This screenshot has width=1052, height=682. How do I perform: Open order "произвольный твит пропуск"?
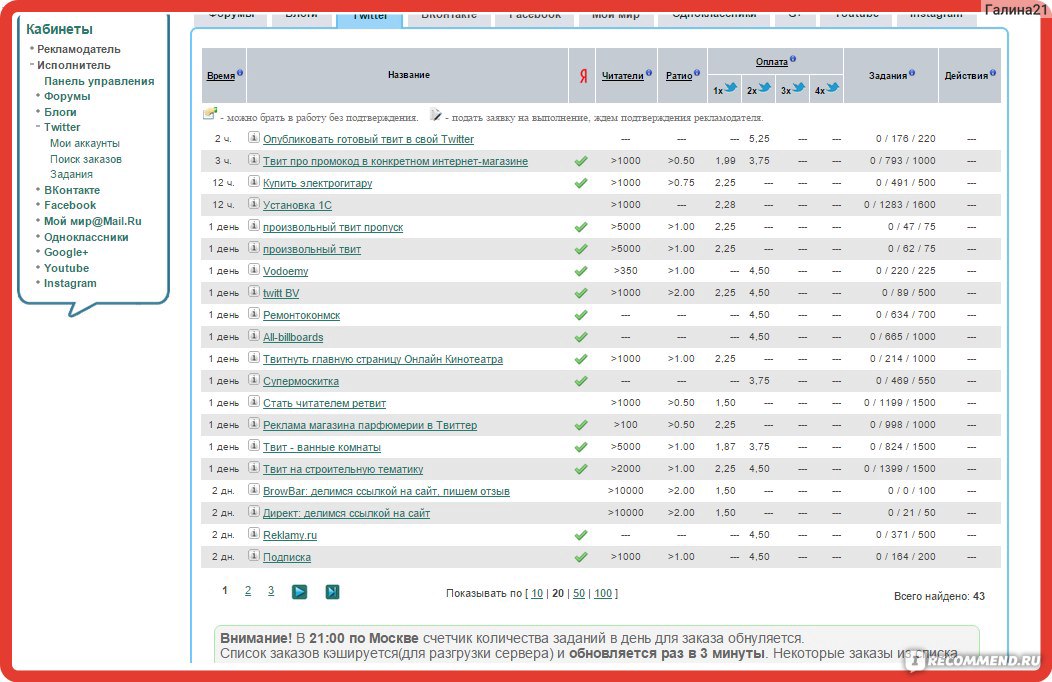[333, 227]
